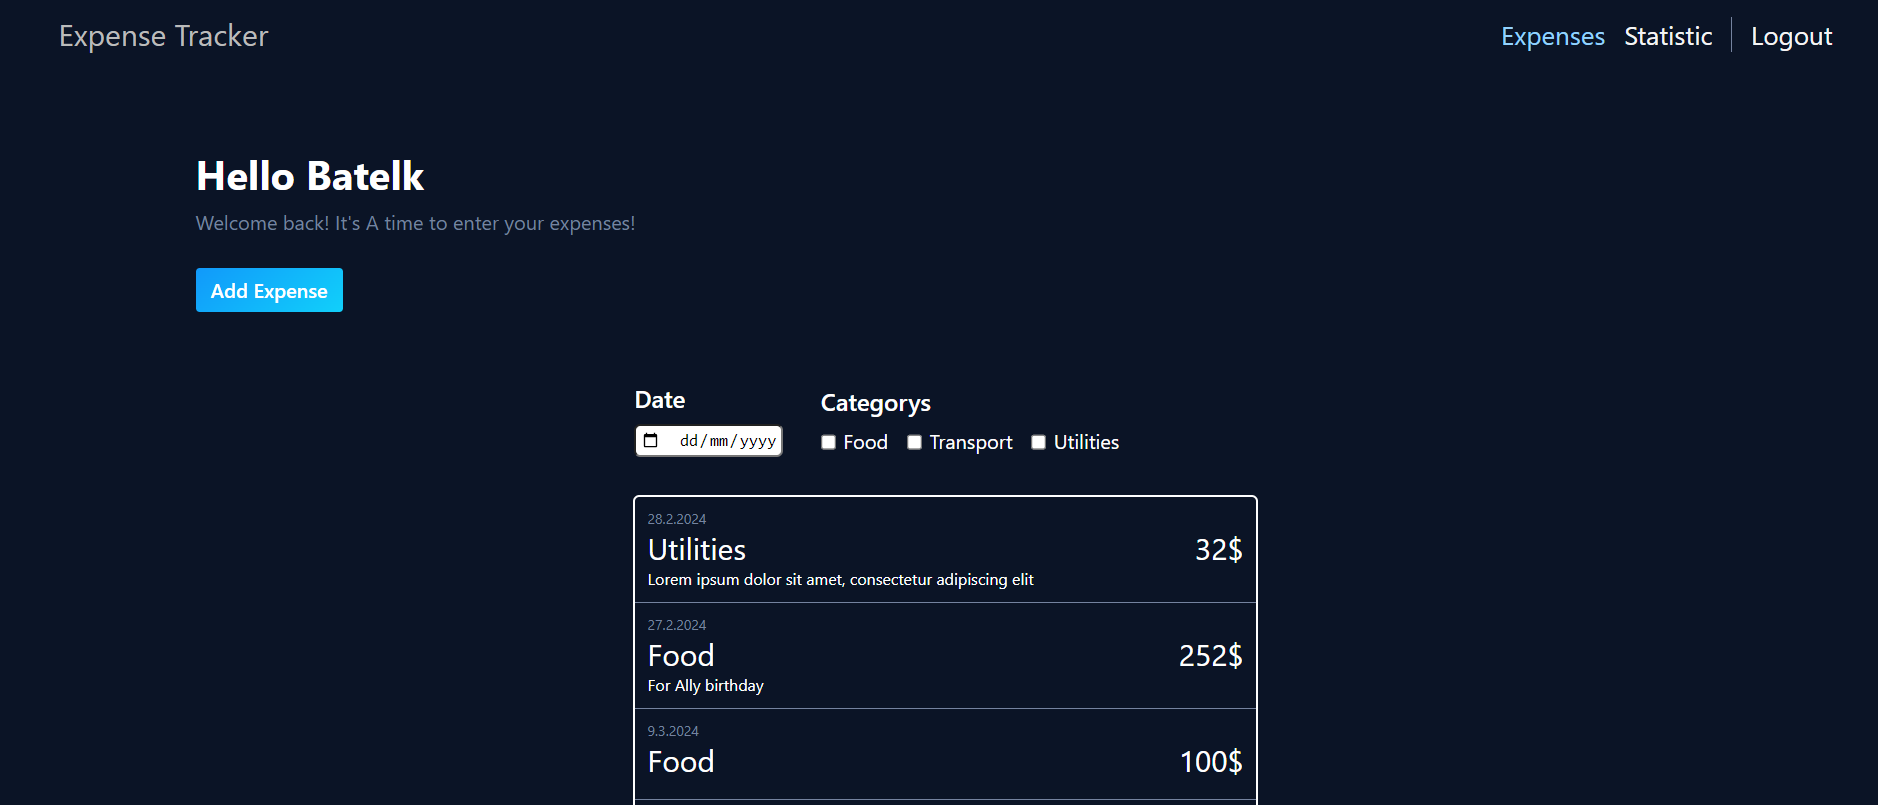Select the year field in the date input

757,440
